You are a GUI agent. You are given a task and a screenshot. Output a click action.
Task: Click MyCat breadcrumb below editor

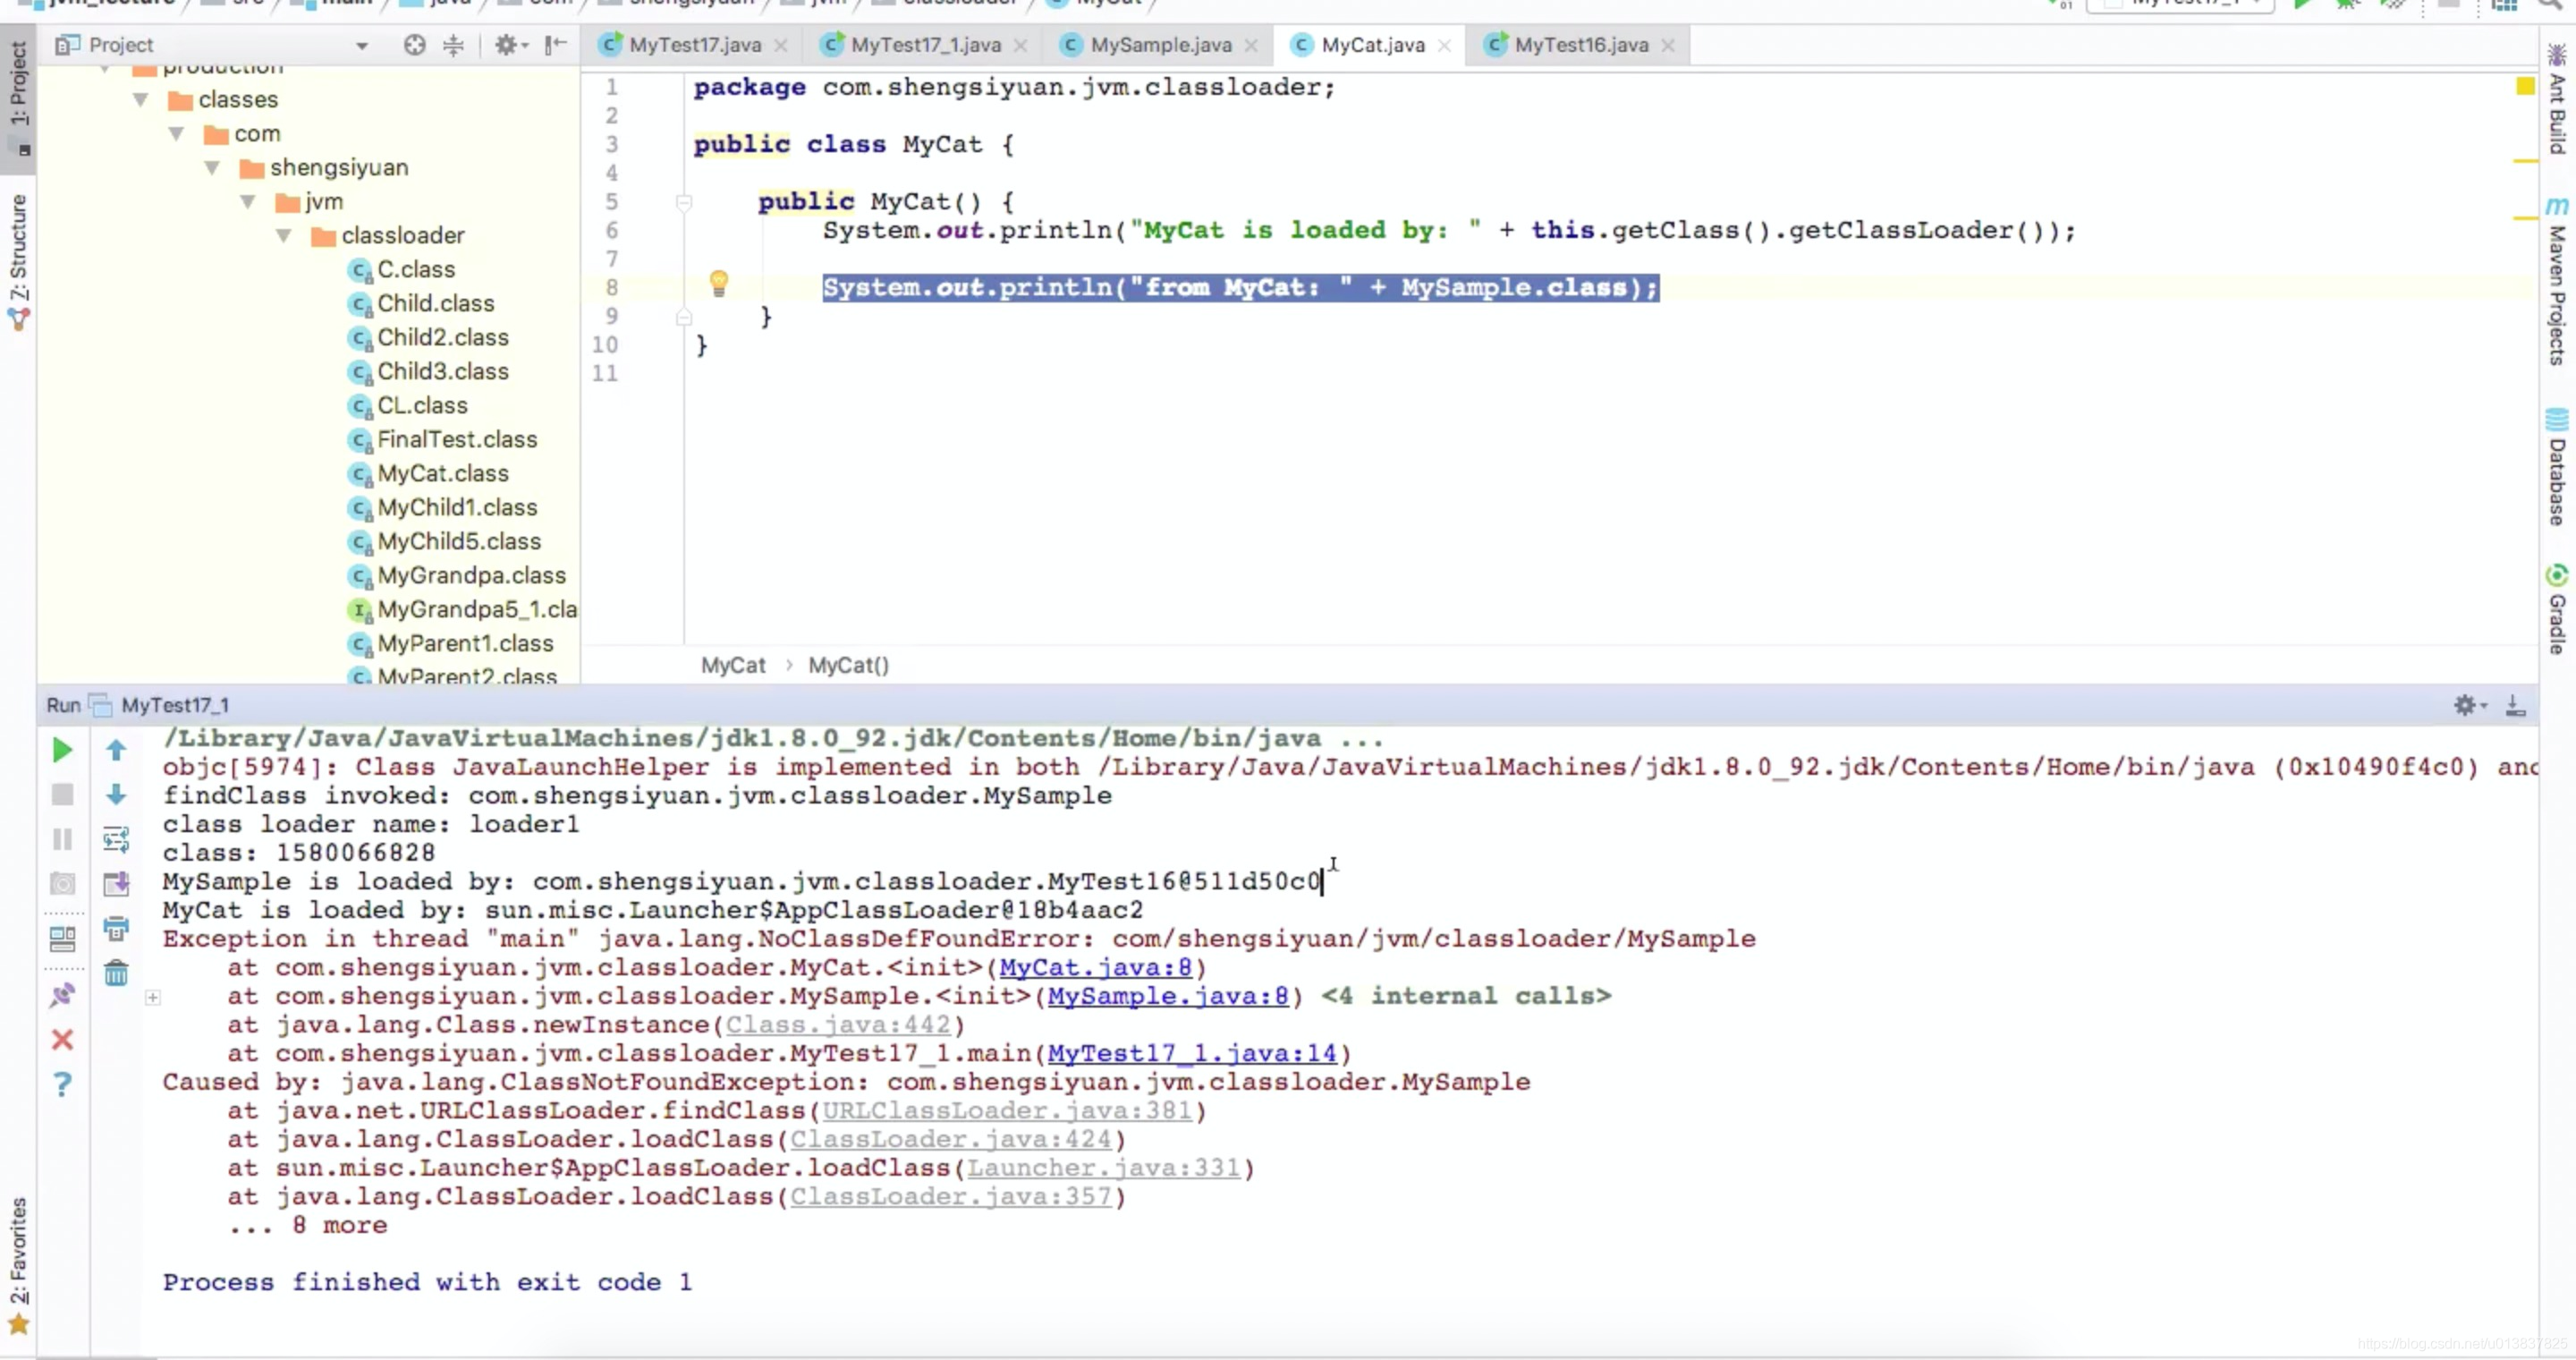(732, 666)
